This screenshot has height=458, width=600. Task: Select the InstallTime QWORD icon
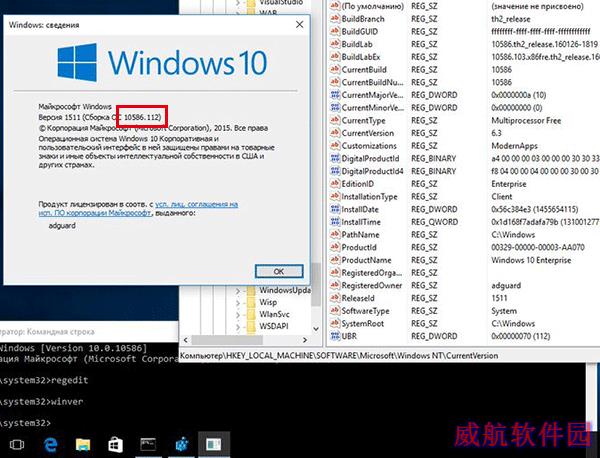coord(335,221)
